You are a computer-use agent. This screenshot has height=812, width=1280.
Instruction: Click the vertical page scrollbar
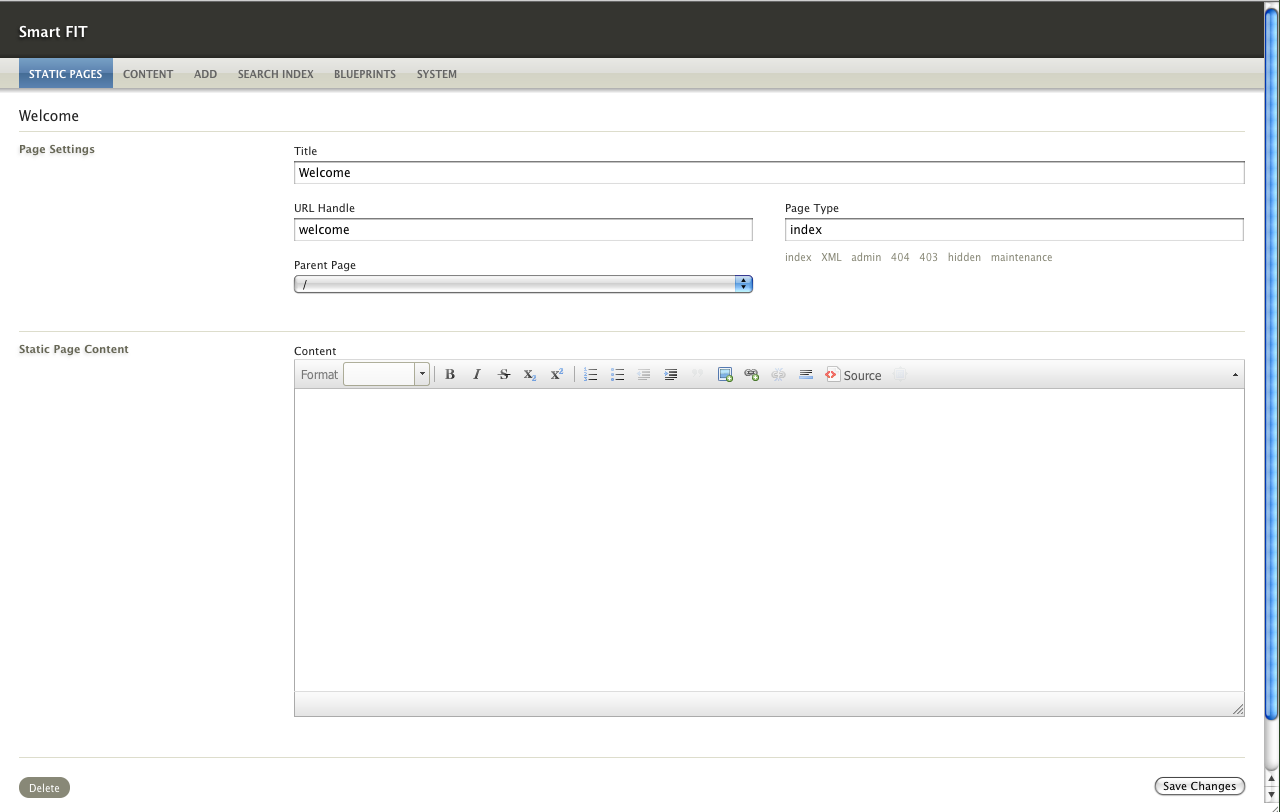[x=1272, y=362]
